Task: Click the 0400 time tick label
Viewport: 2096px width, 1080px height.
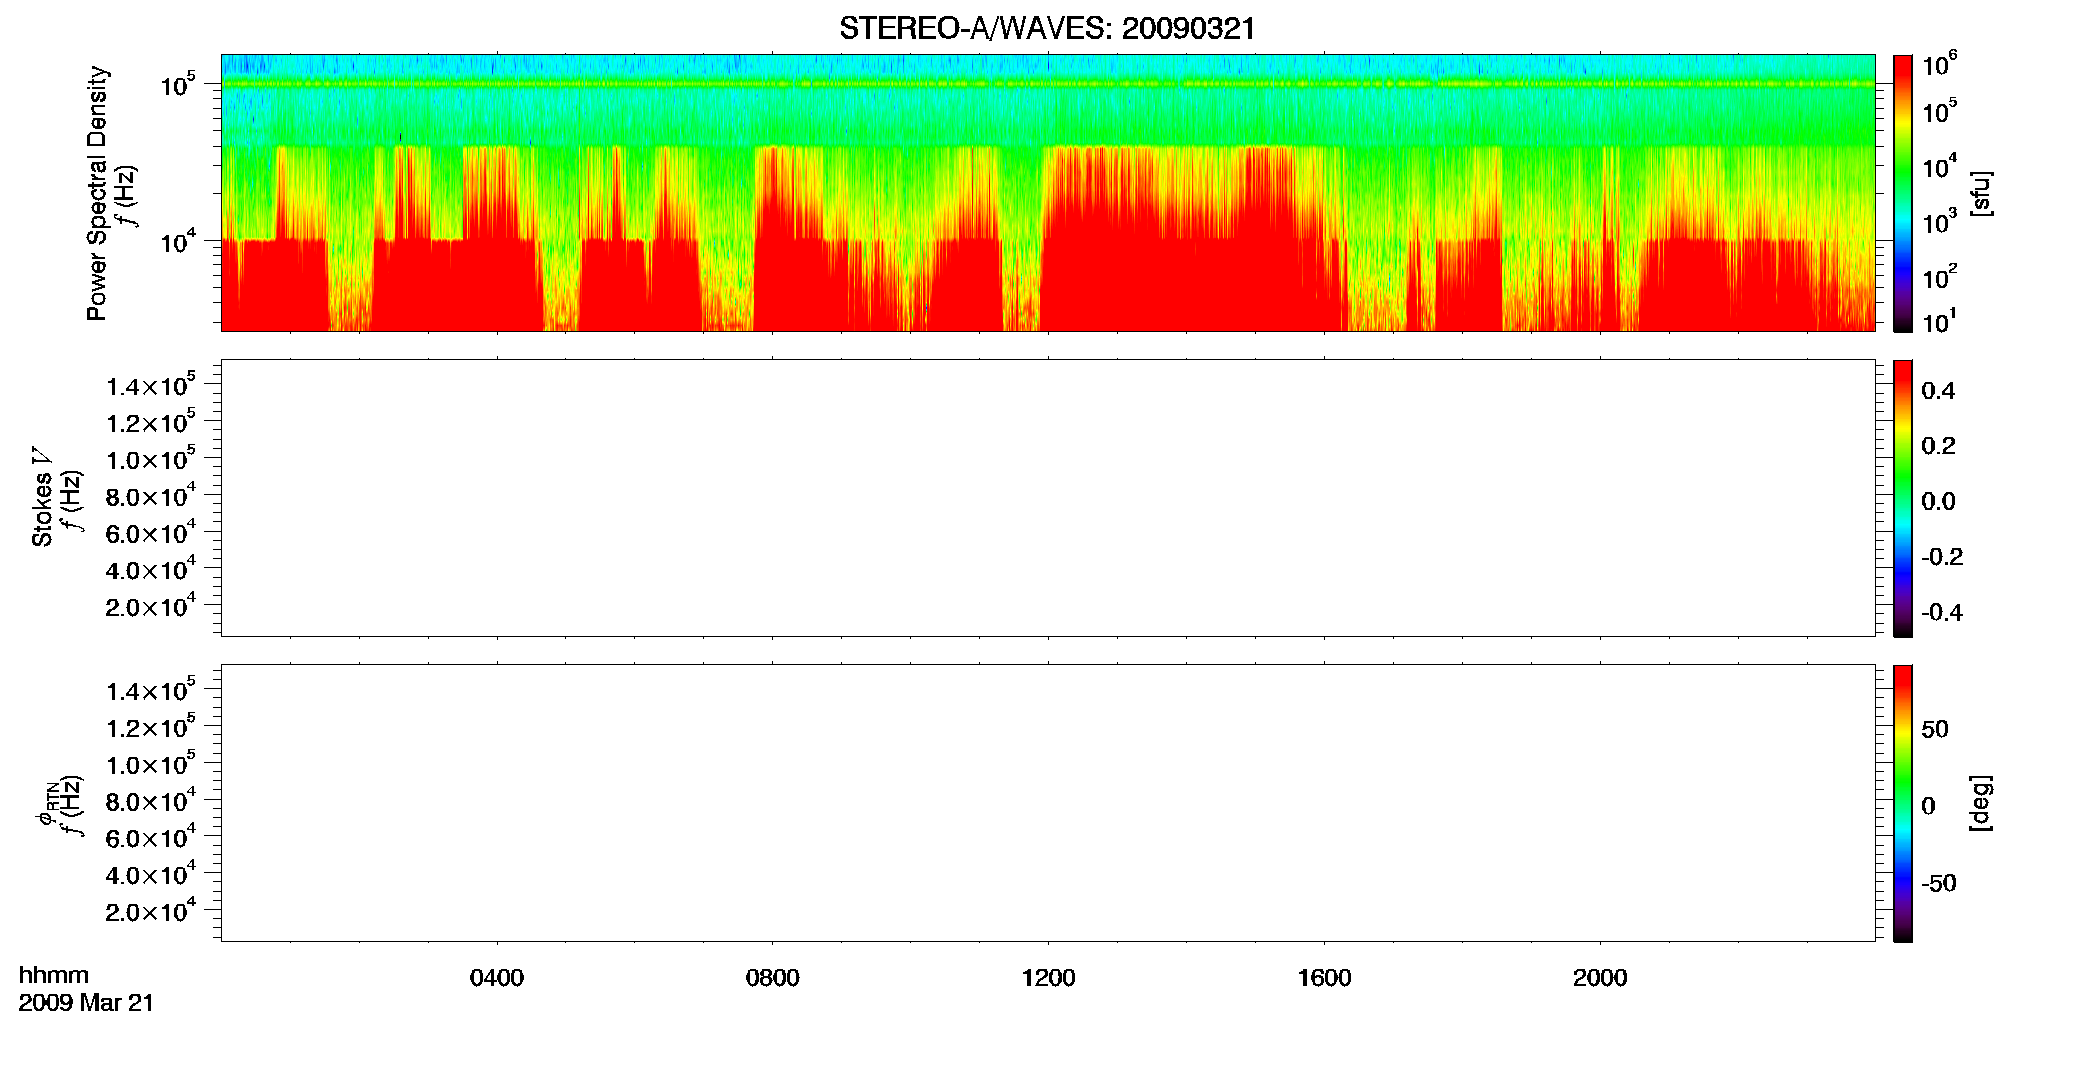Action: click(x=497, y=978)
